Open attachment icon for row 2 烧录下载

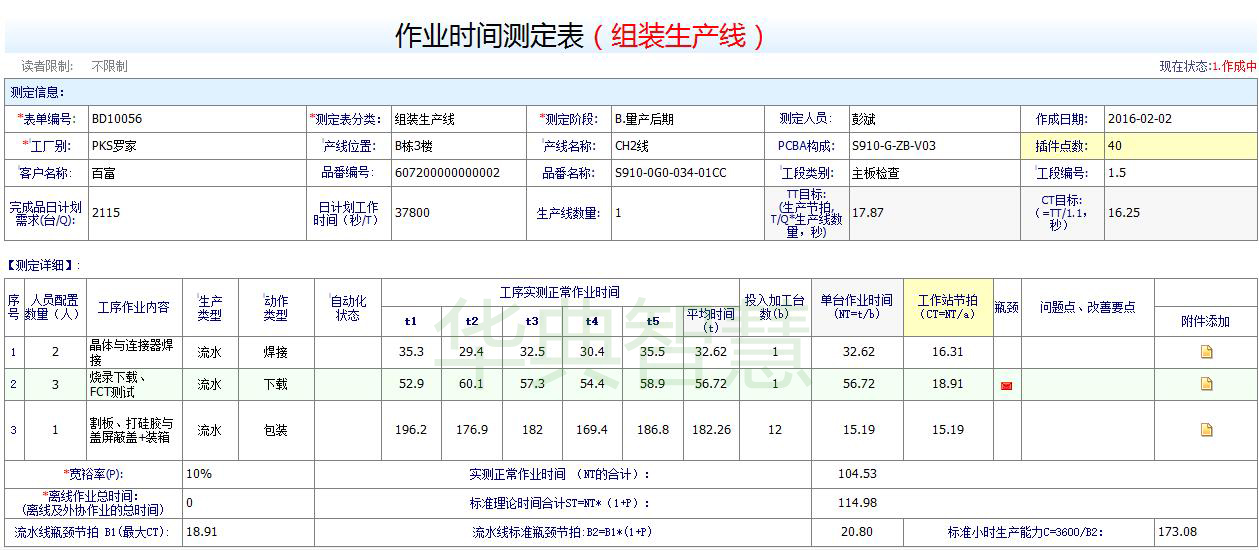coord(1206,384)
